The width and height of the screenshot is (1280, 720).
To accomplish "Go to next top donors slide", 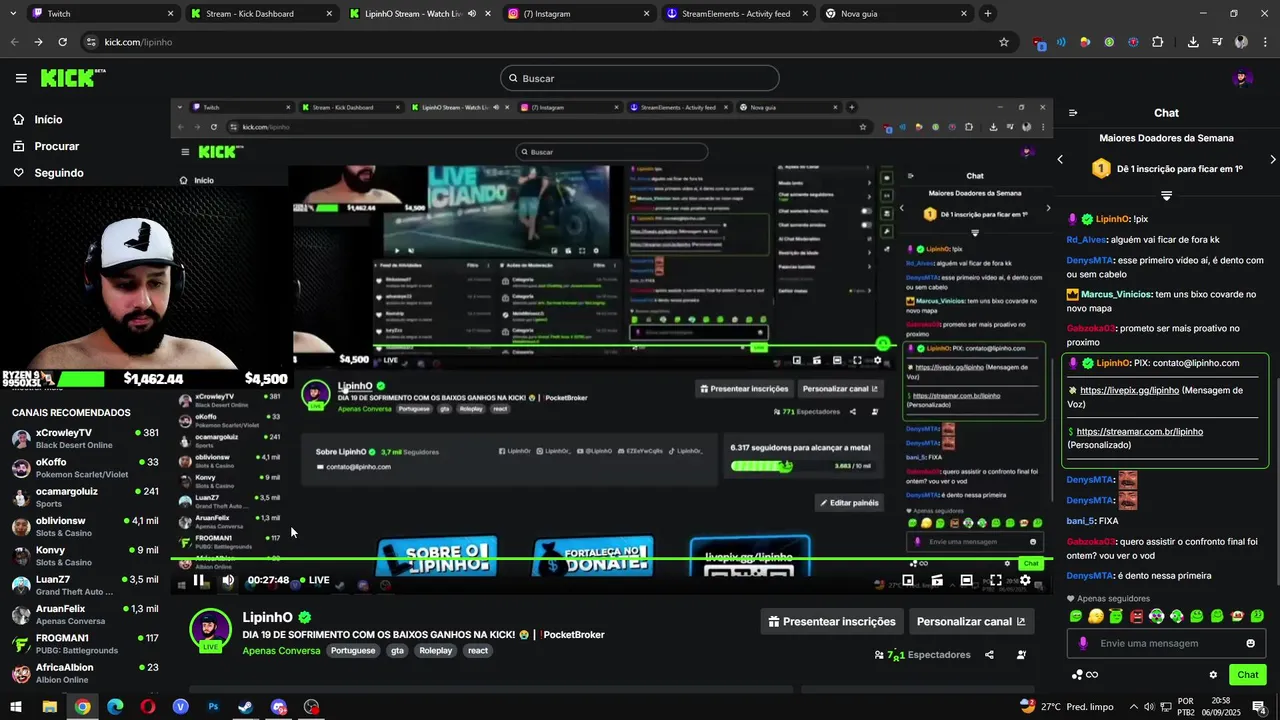I will click(x=1273, y=159).
